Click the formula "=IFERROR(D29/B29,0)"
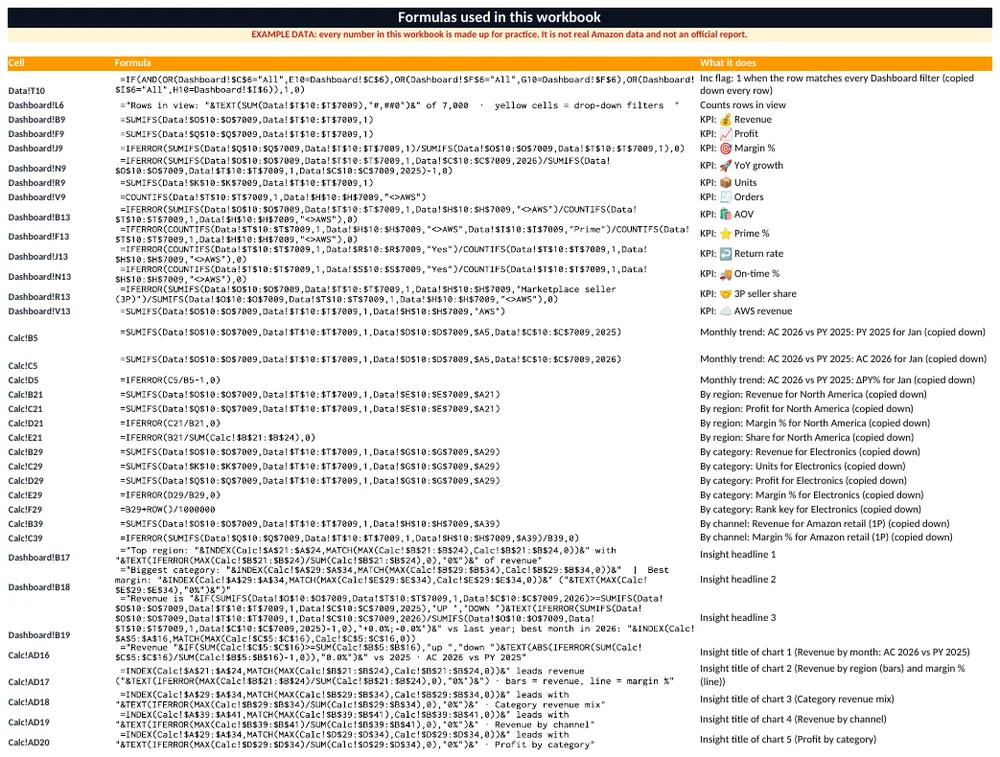The width and height of the screenshot is (1000, 757). tap(170, 495)
